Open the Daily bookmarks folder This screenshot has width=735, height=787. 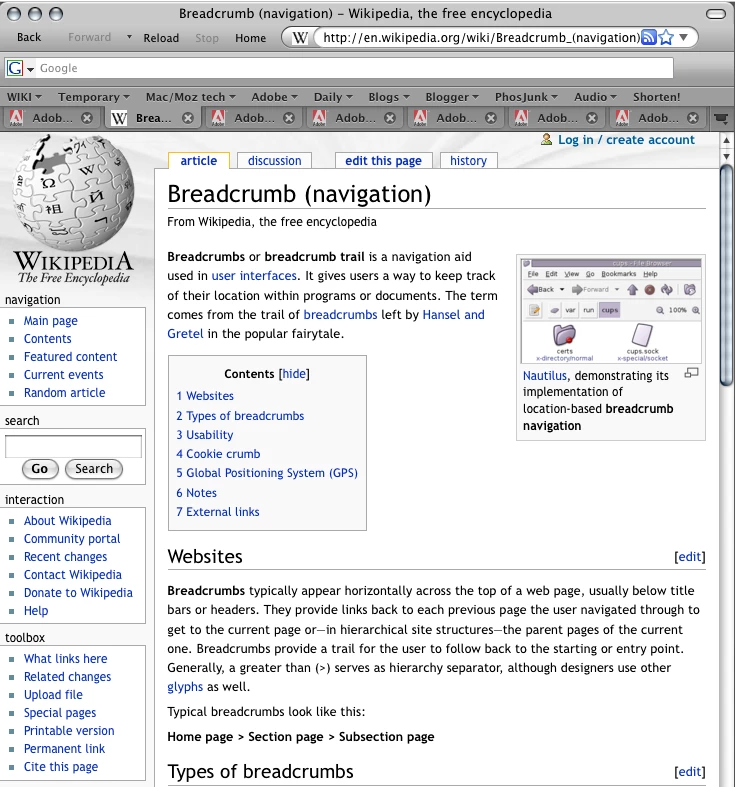tap(333, 97)
